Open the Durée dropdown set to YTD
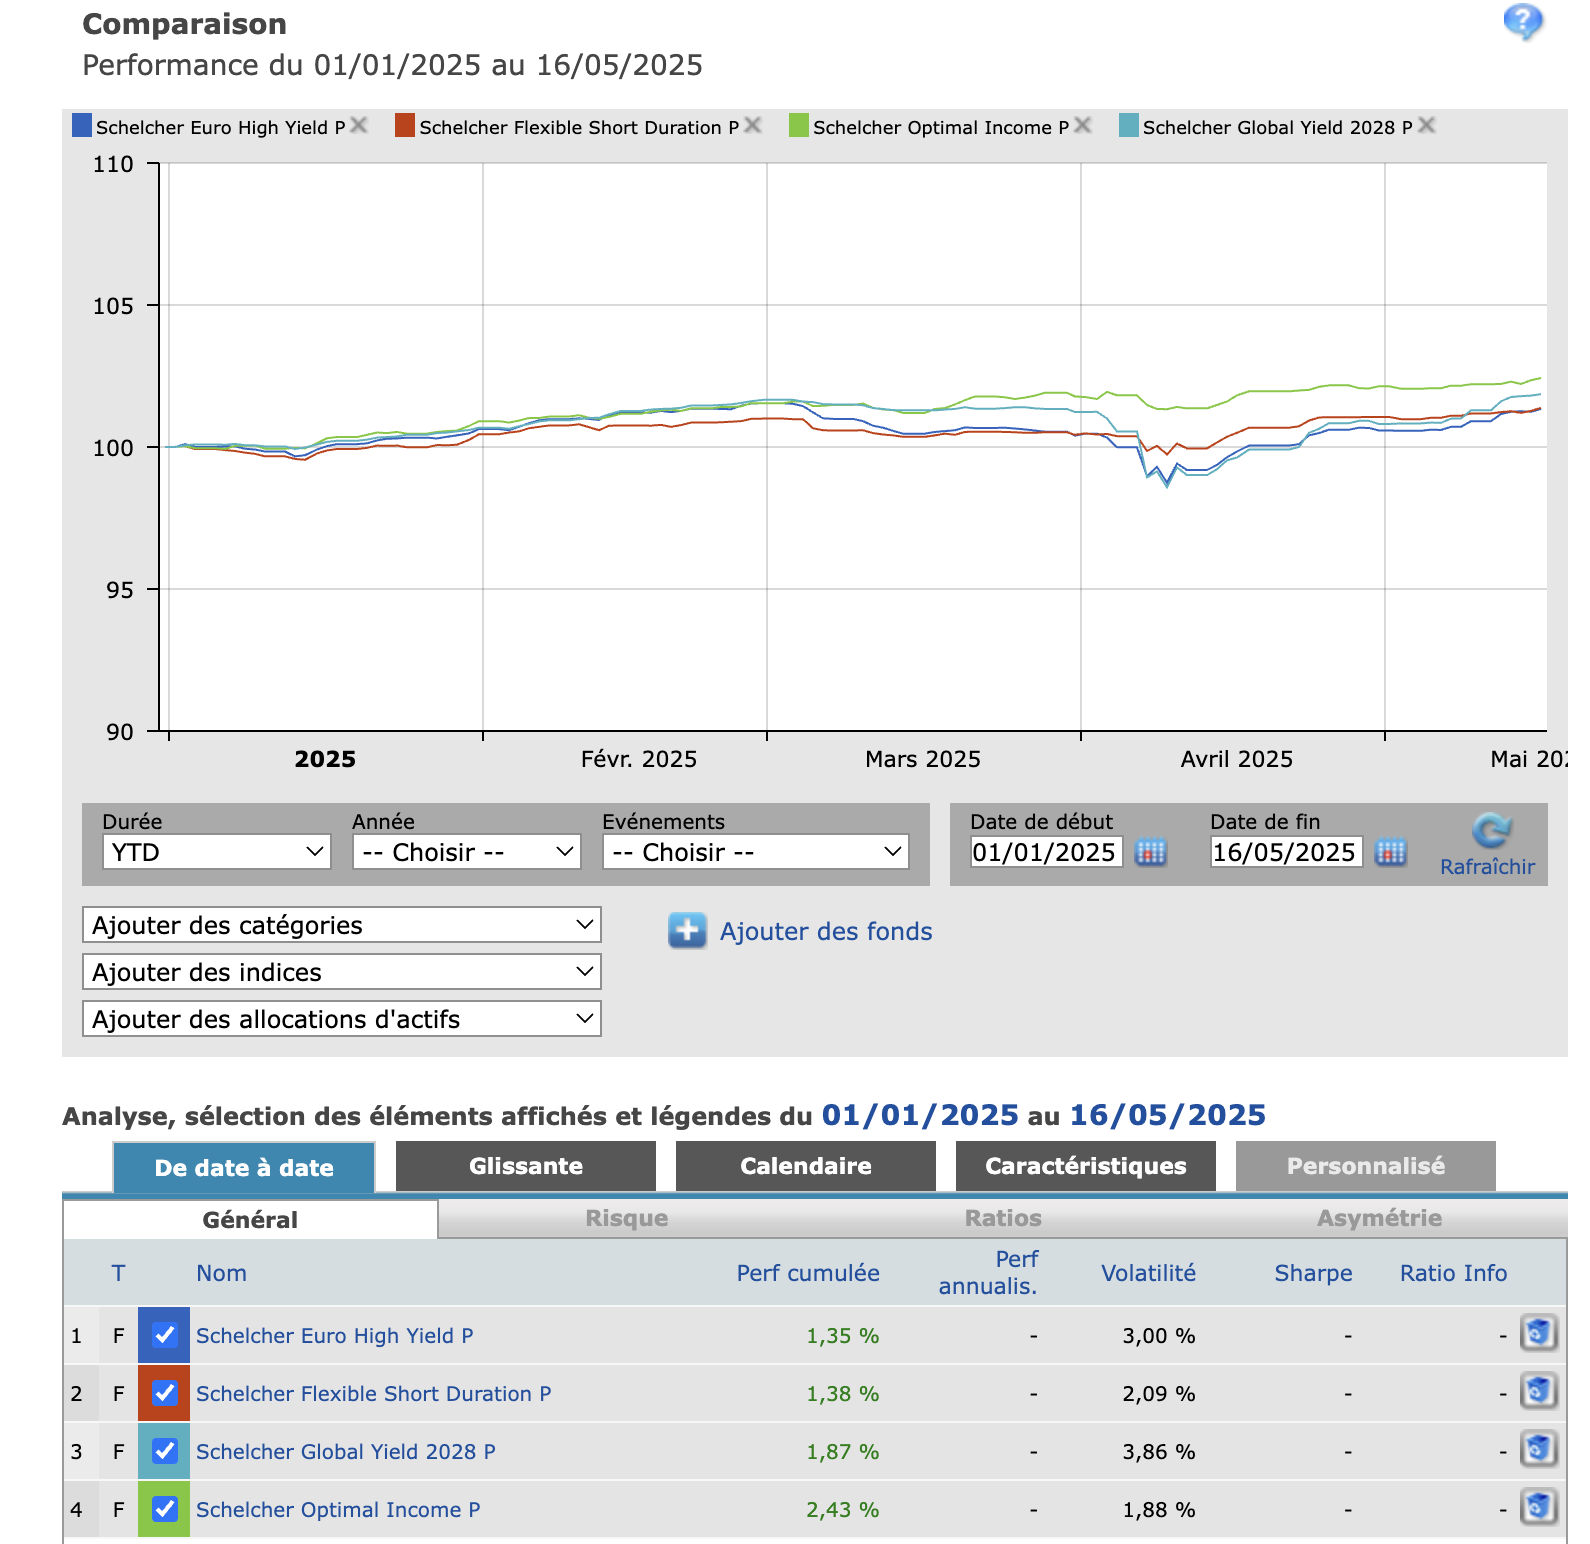Screen dimensions: 1590x1544 (x=216, y=852)
